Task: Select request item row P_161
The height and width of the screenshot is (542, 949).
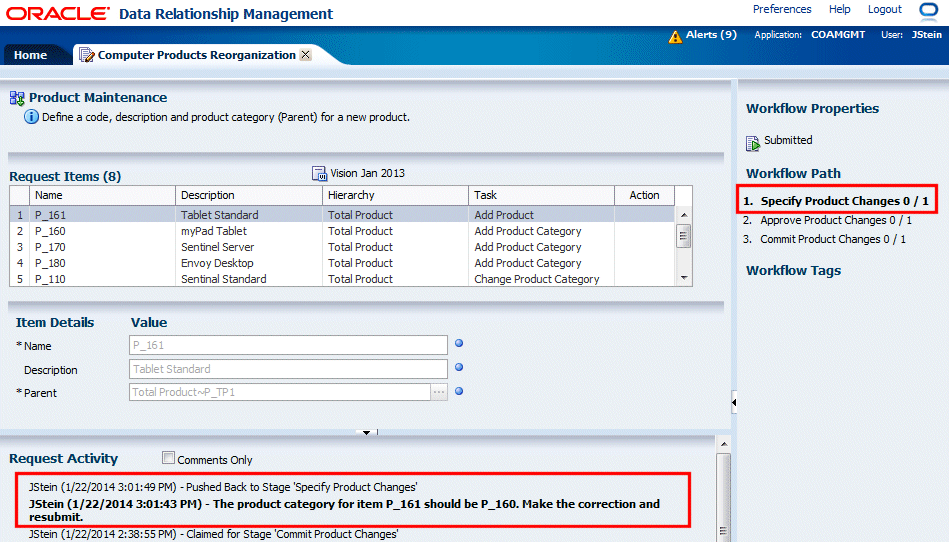Action: tap(342, 215)
